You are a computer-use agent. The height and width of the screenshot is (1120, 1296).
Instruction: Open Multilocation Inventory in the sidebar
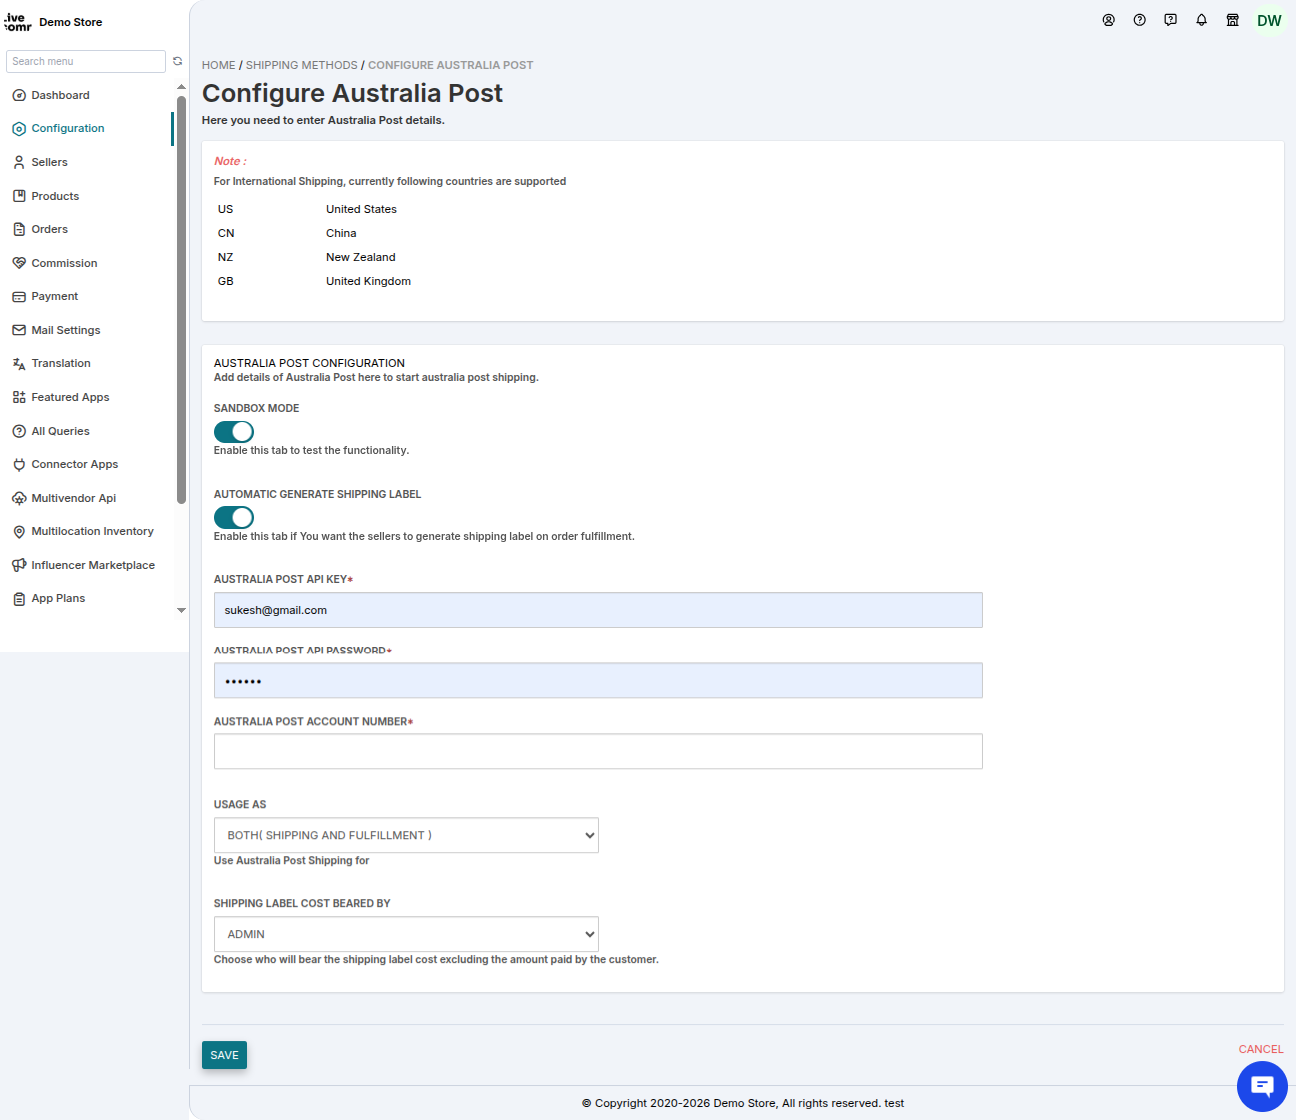(92, 532)
